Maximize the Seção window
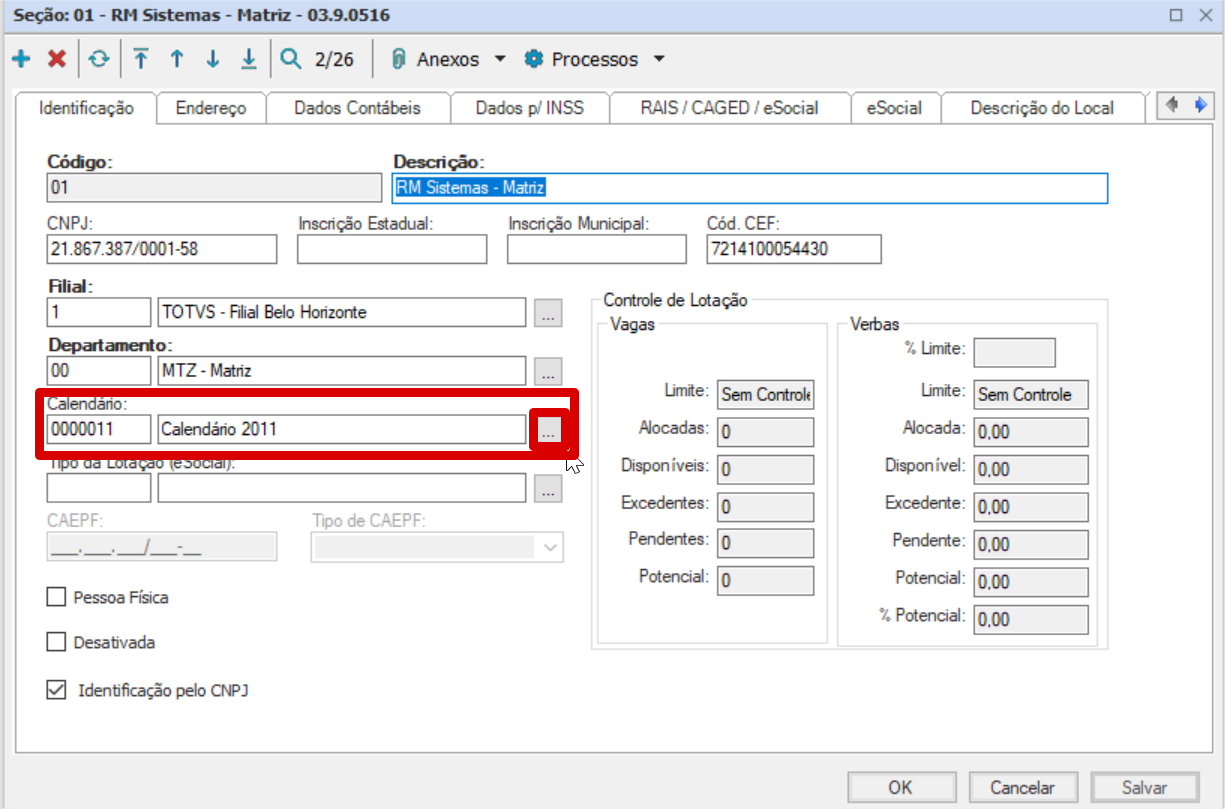This screenshot has height=809, width=1225. tap(1176, 15)
